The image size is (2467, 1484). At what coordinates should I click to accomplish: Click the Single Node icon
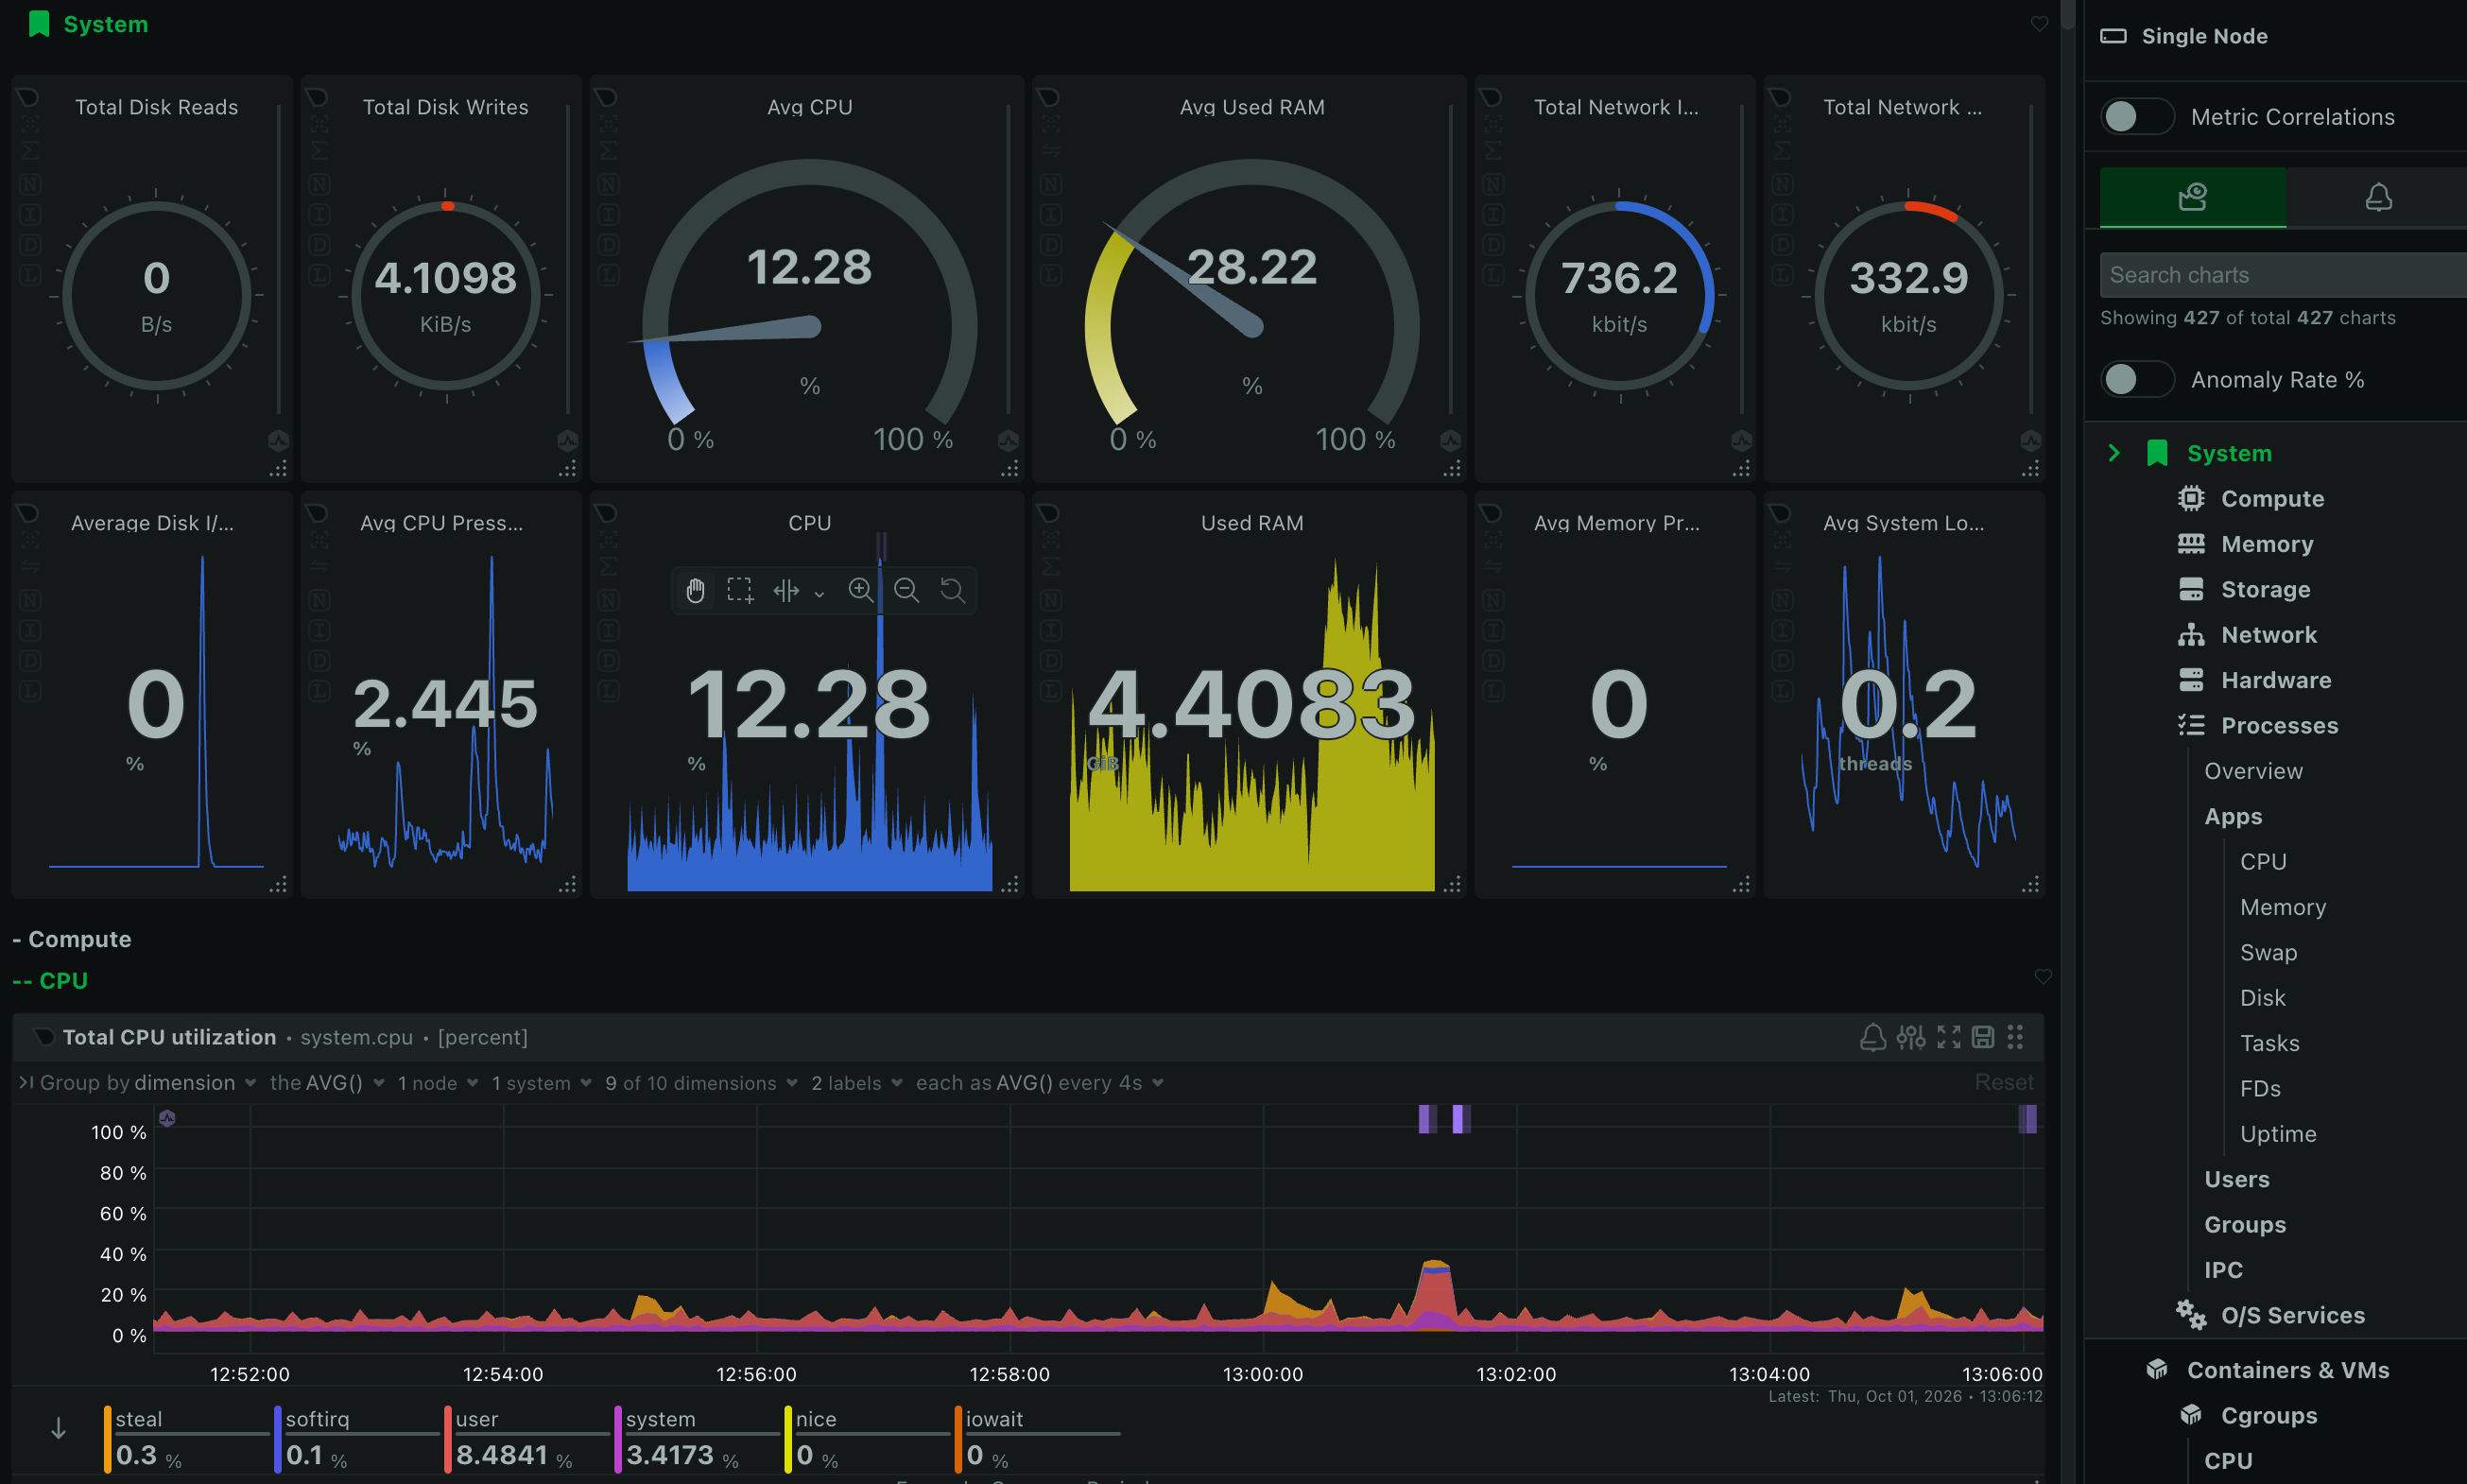point(2113,36)
